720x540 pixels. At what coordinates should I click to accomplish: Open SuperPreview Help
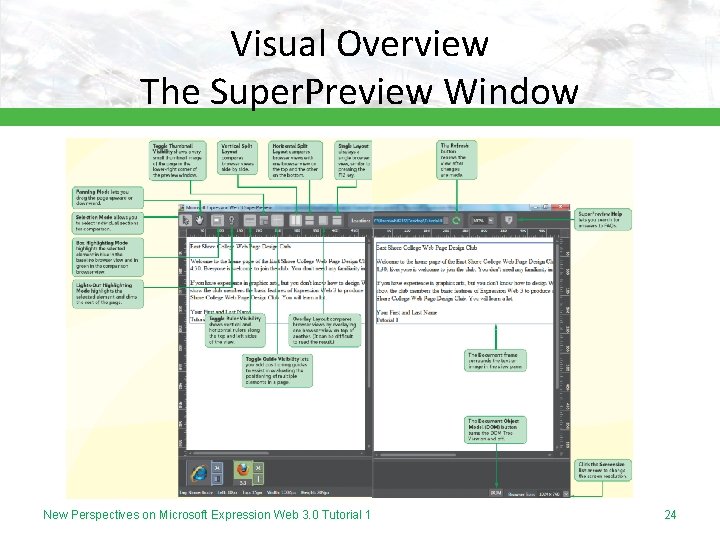509,220
